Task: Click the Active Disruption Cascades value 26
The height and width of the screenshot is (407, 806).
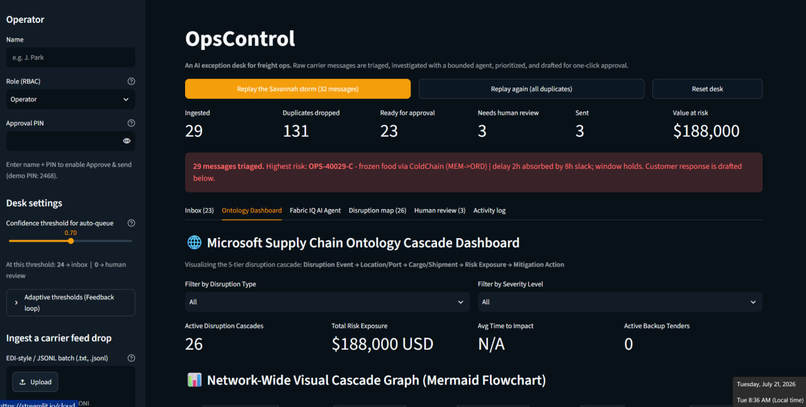Action: [x=194, y=344]
